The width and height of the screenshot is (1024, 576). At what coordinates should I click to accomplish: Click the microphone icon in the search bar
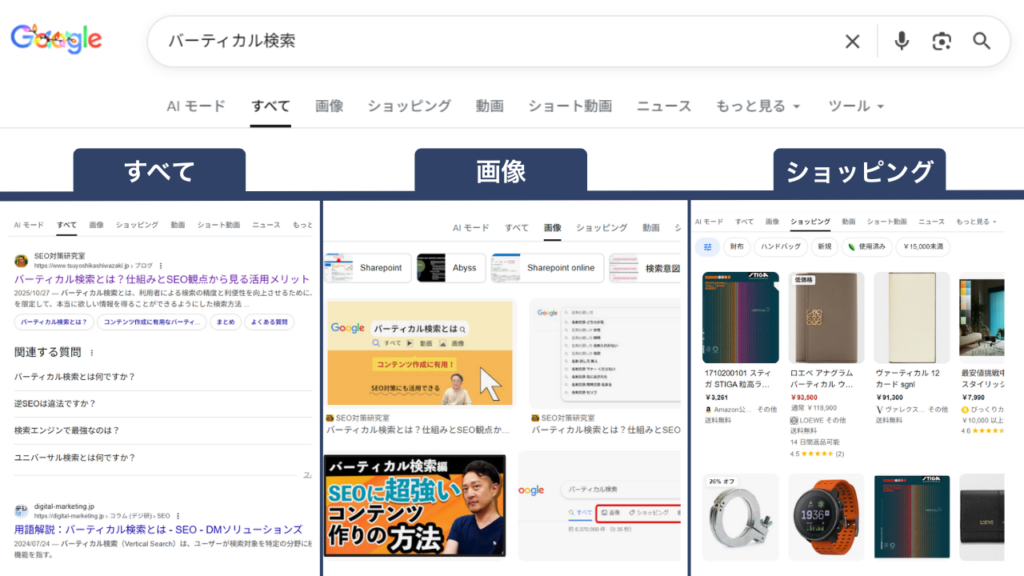coord(901,41)
